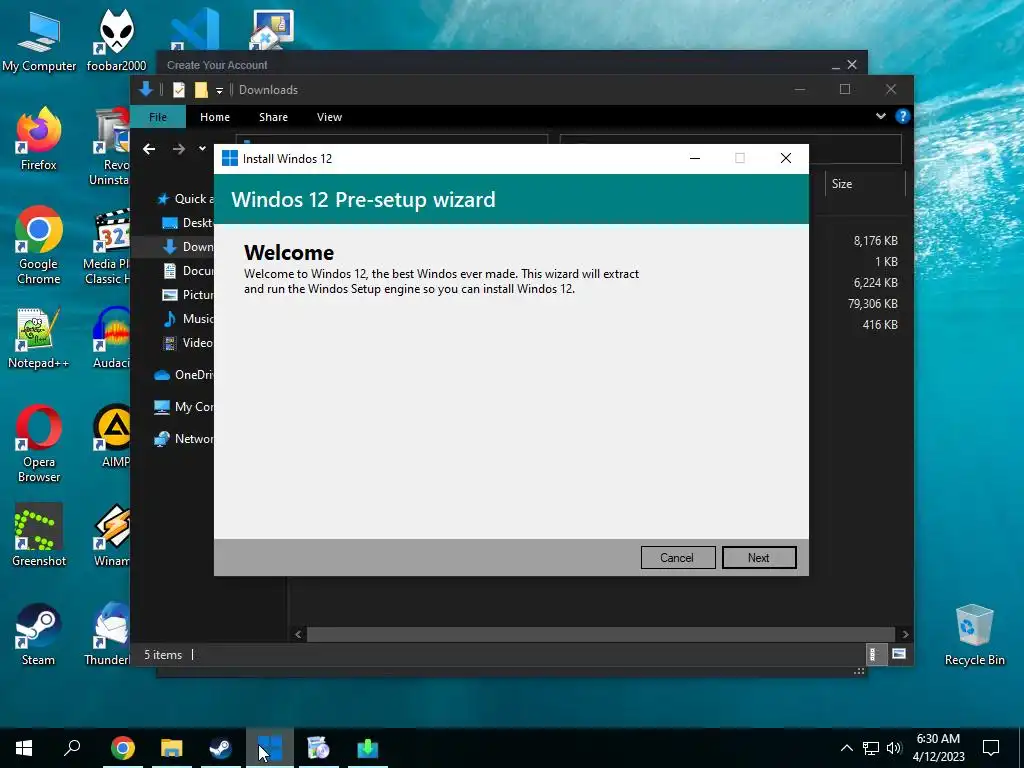
Task: Open Steam desktop shortcut
Action: pos(39,635)
